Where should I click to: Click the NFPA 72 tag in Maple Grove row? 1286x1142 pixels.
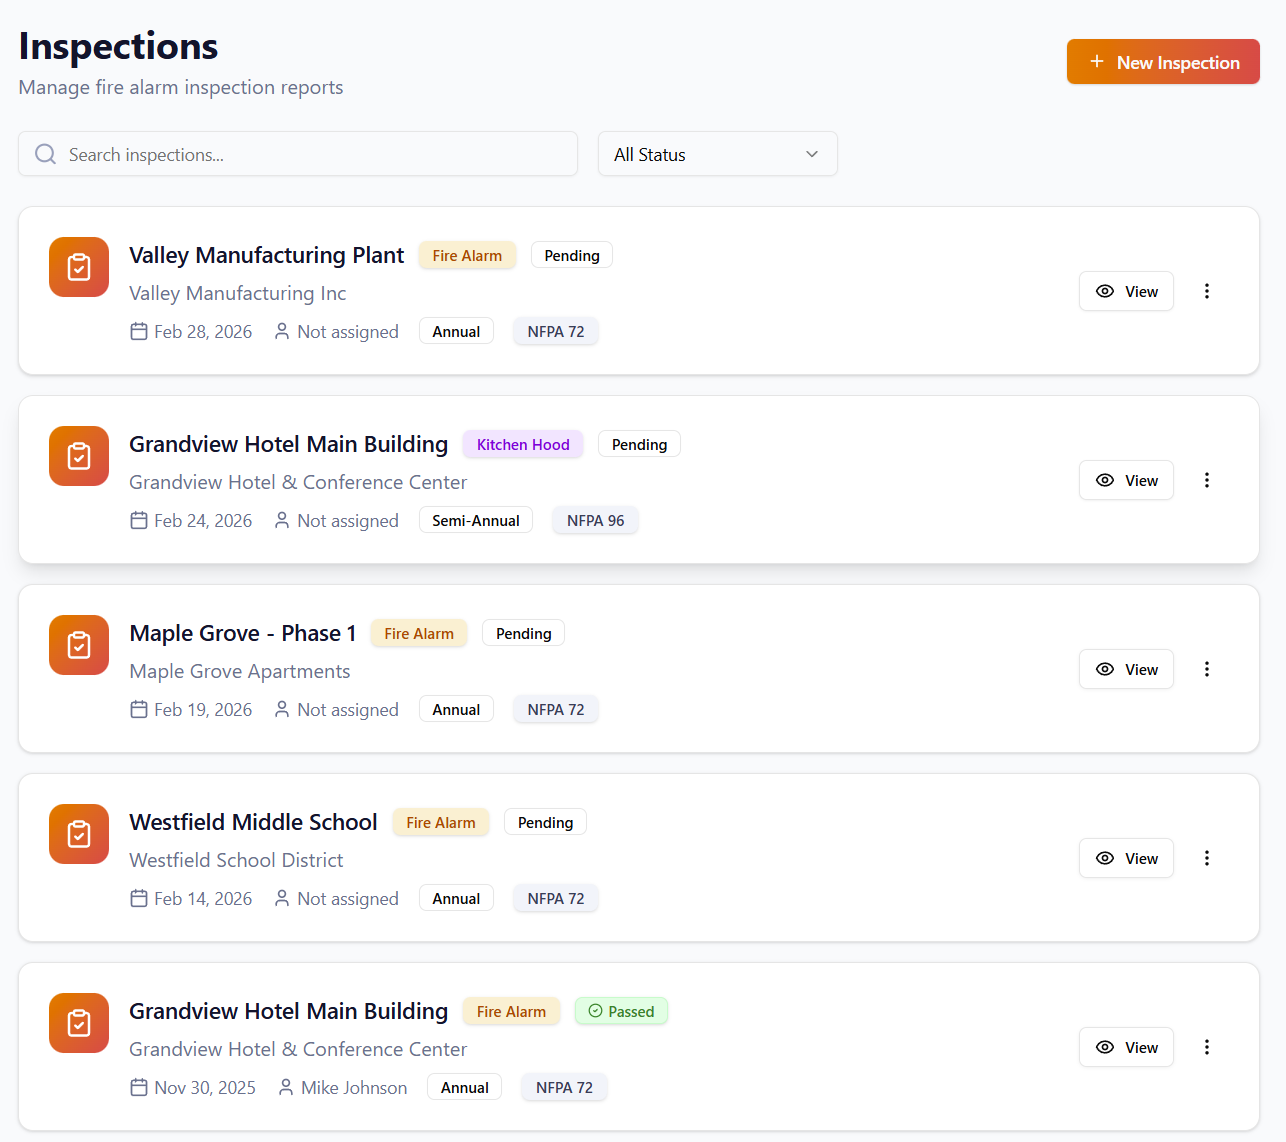point(556,709)
